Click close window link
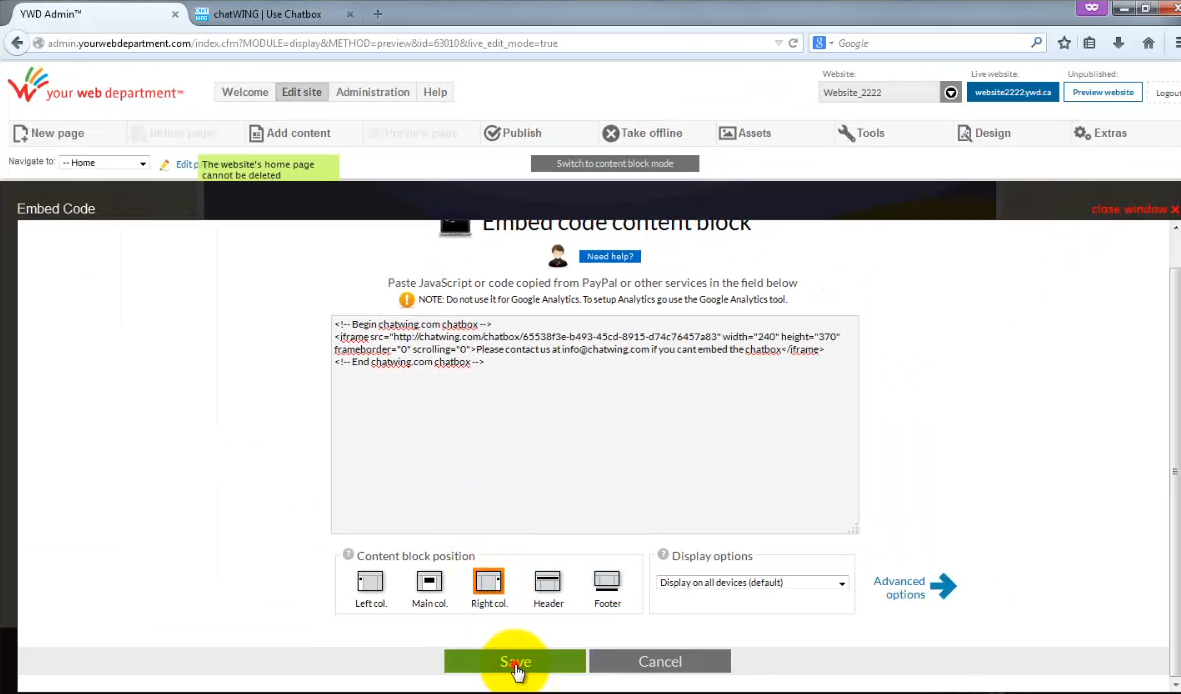 tap(1135, 209)
